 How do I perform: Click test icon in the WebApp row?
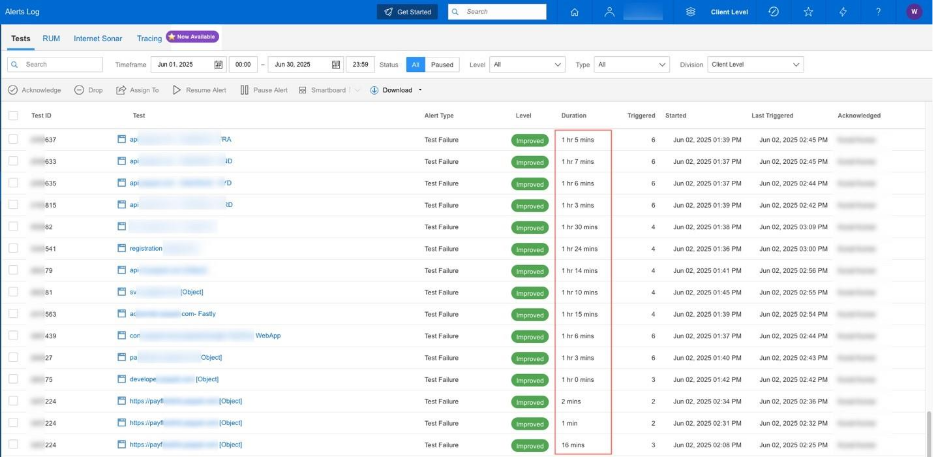pos(122,335)
